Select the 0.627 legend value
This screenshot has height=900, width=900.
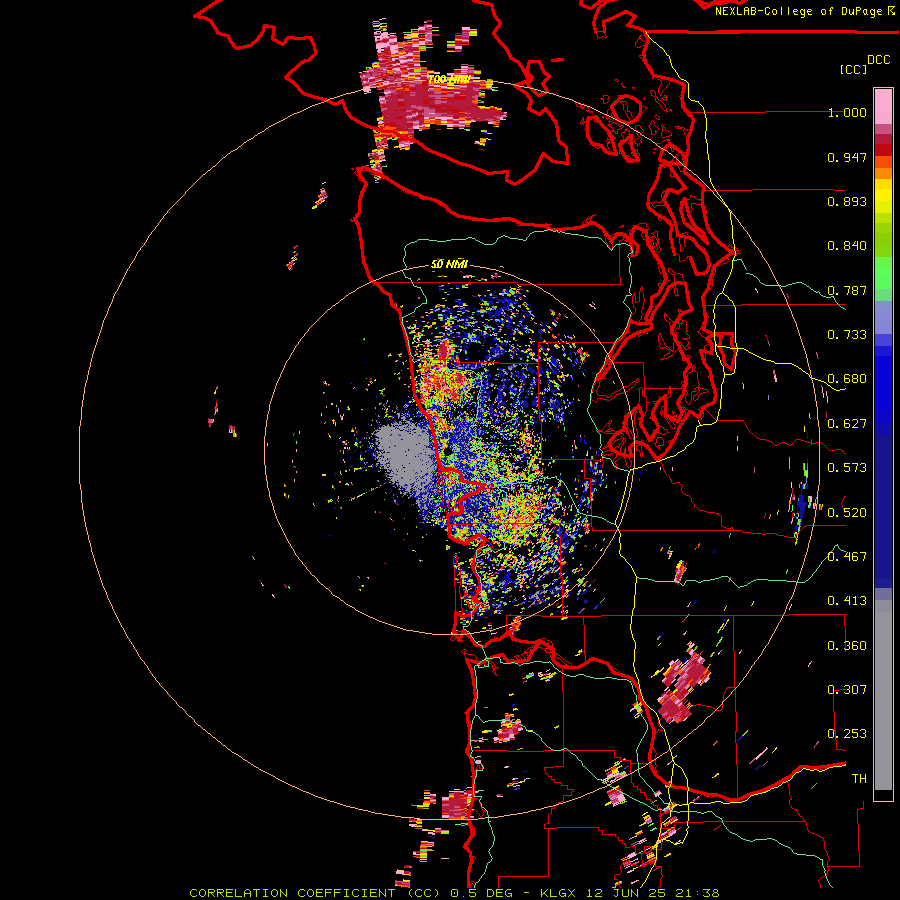point(847,424)
